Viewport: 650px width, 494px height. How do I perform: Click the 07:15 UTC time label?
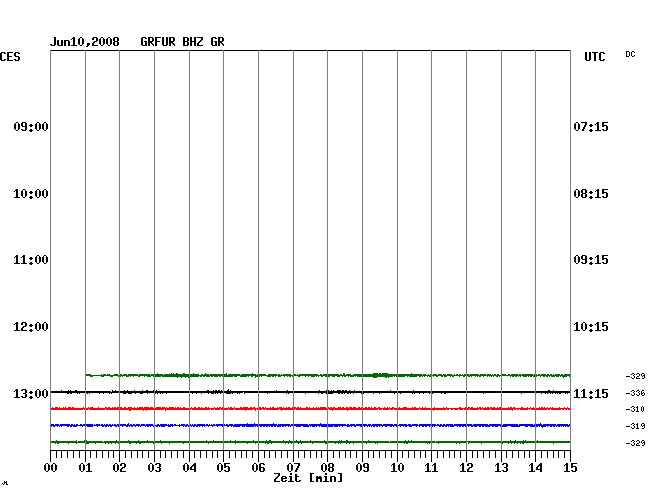point(591,126)
